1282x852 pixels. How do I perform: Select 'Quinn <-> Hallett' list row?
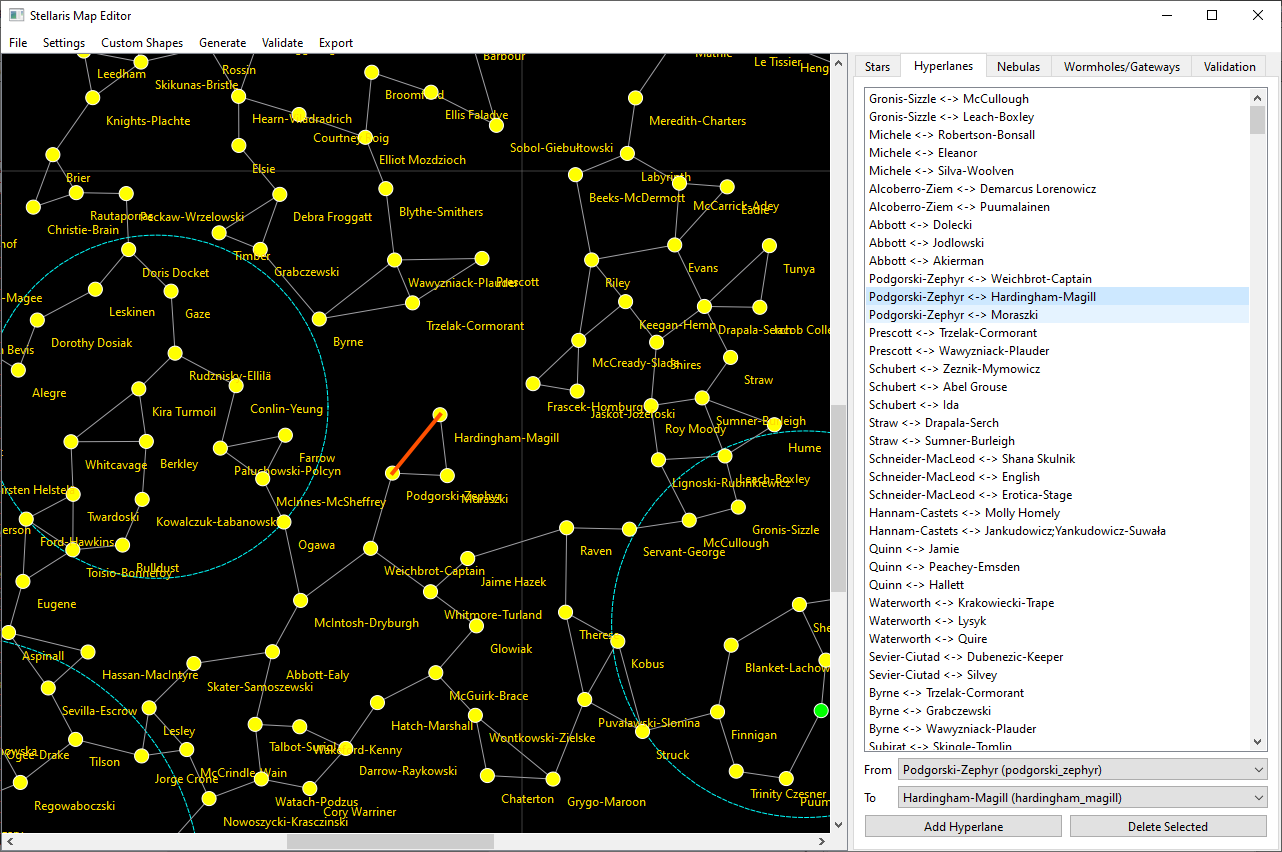pos(1057,584)
